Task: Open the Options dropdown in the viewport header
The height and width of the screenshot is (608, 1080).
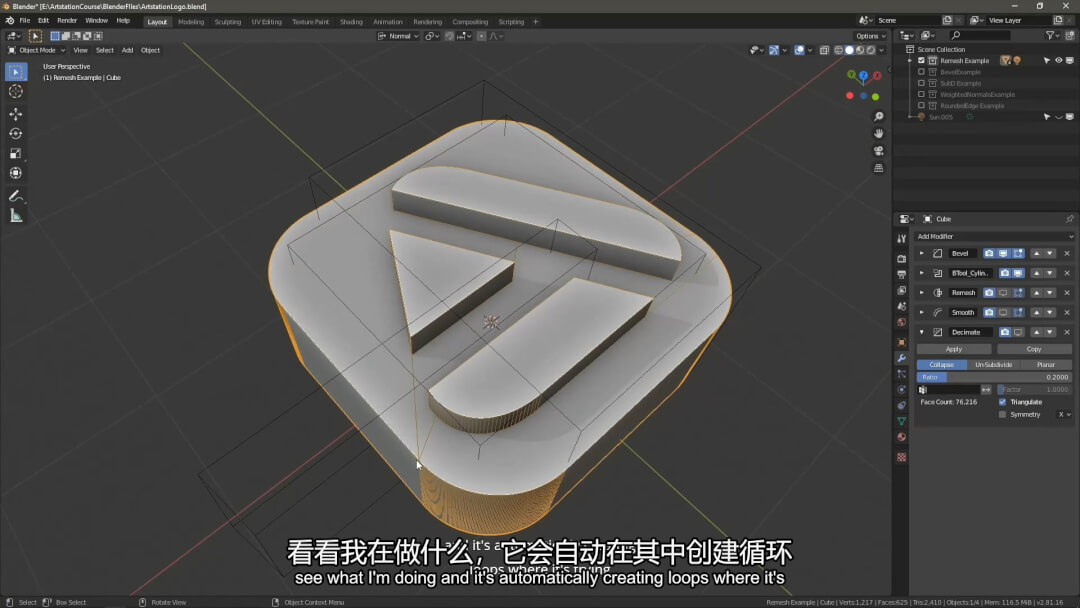Action: [870, 36]
